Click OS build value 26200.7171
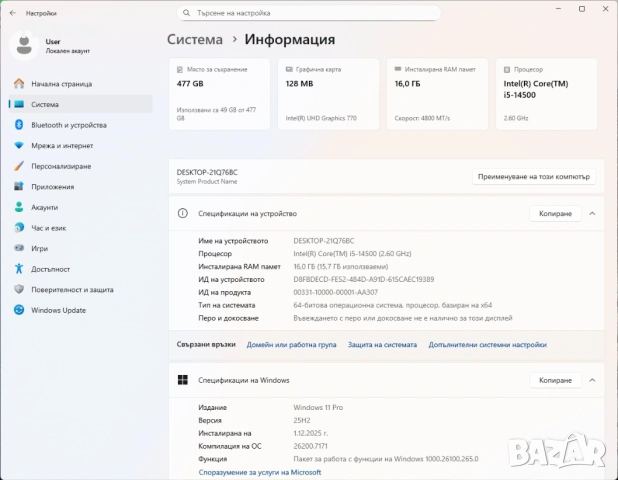Image resolution: width=618 pixels, height=480 pixels. pos(310,446)
